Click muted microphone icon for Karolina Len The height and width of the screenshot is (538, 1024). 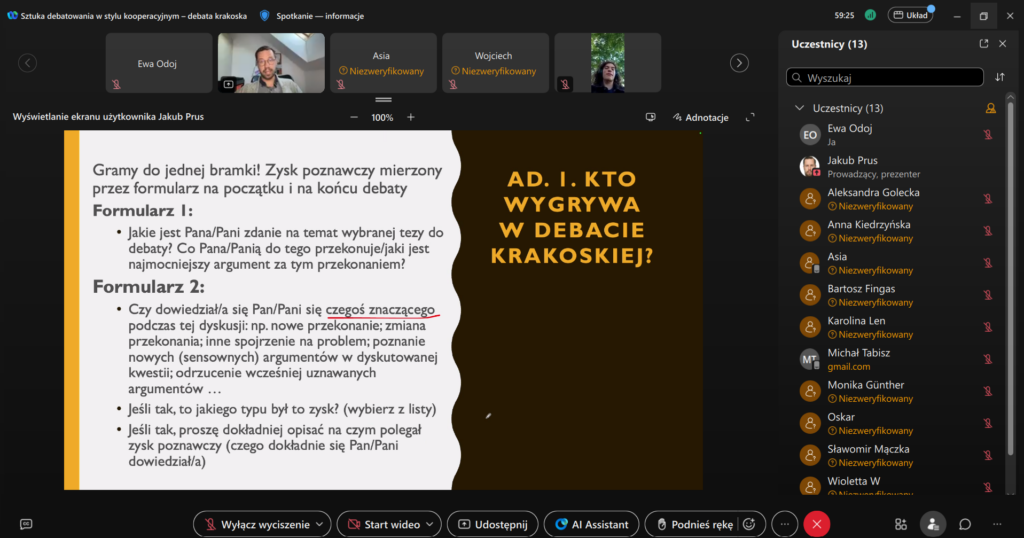click(988, 326)
